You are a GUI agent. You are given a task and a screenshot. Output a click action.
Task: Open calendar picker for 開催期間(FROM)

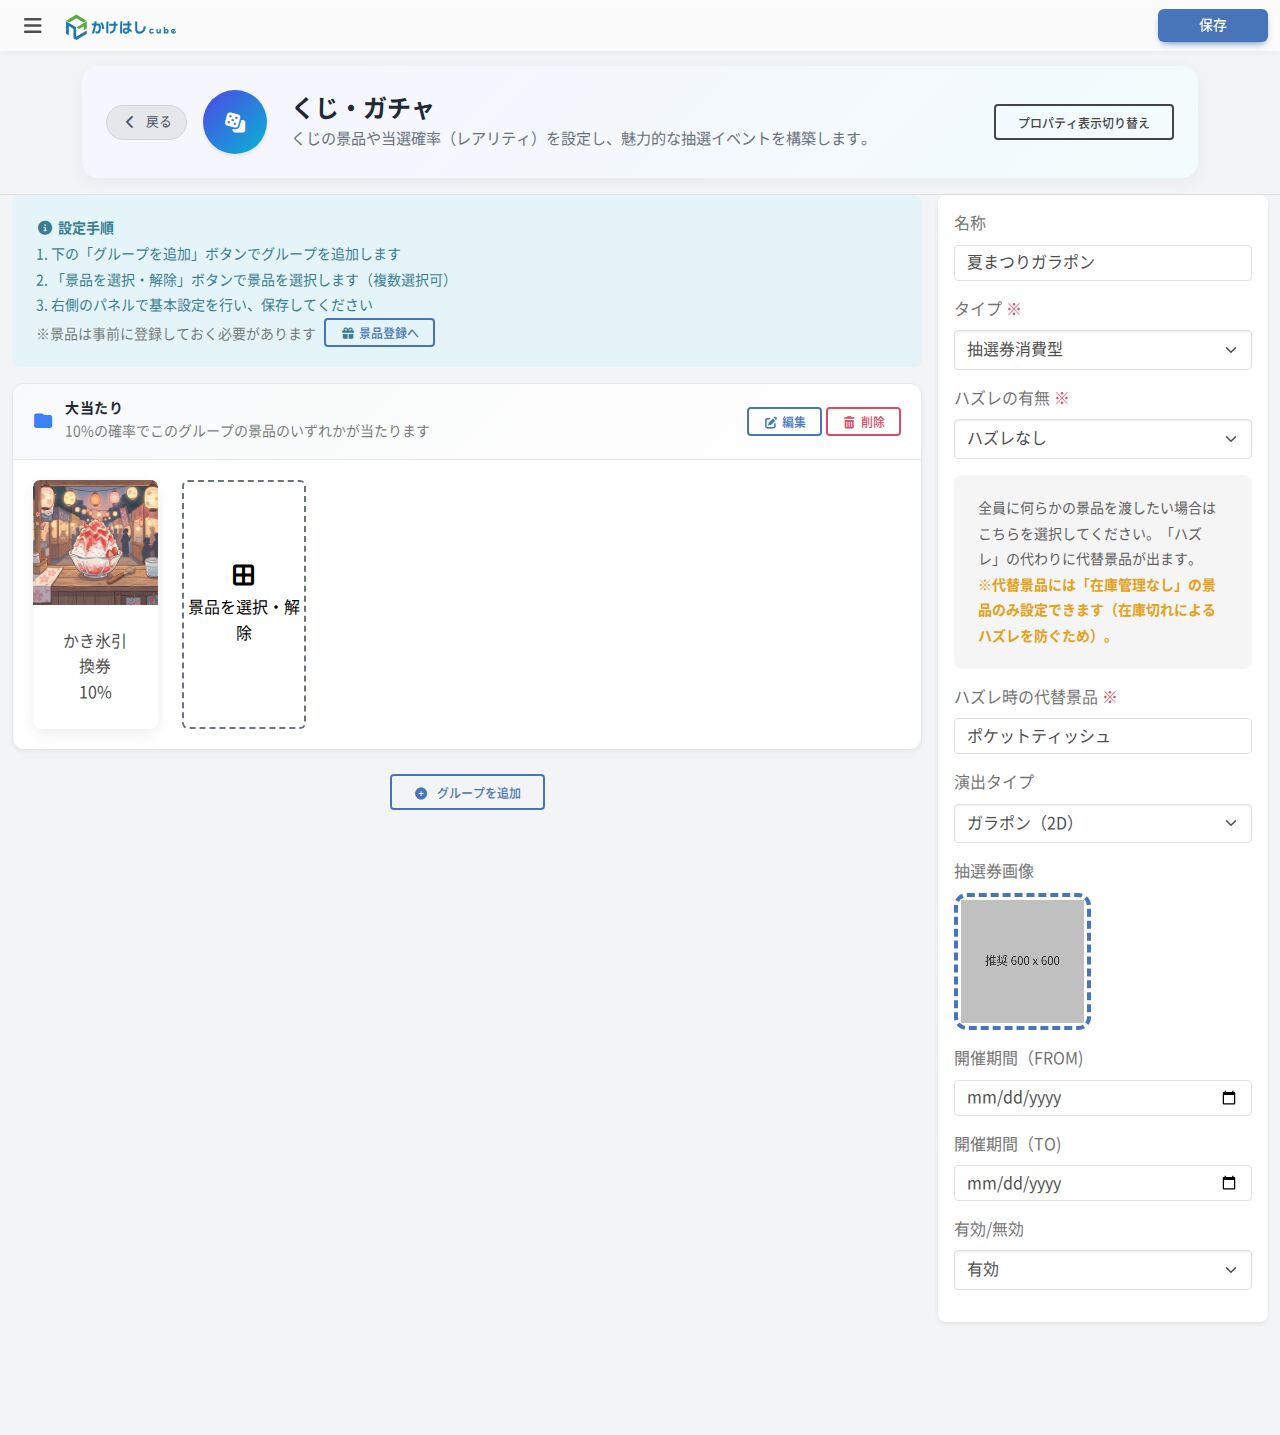(x=1229, y=1098)
